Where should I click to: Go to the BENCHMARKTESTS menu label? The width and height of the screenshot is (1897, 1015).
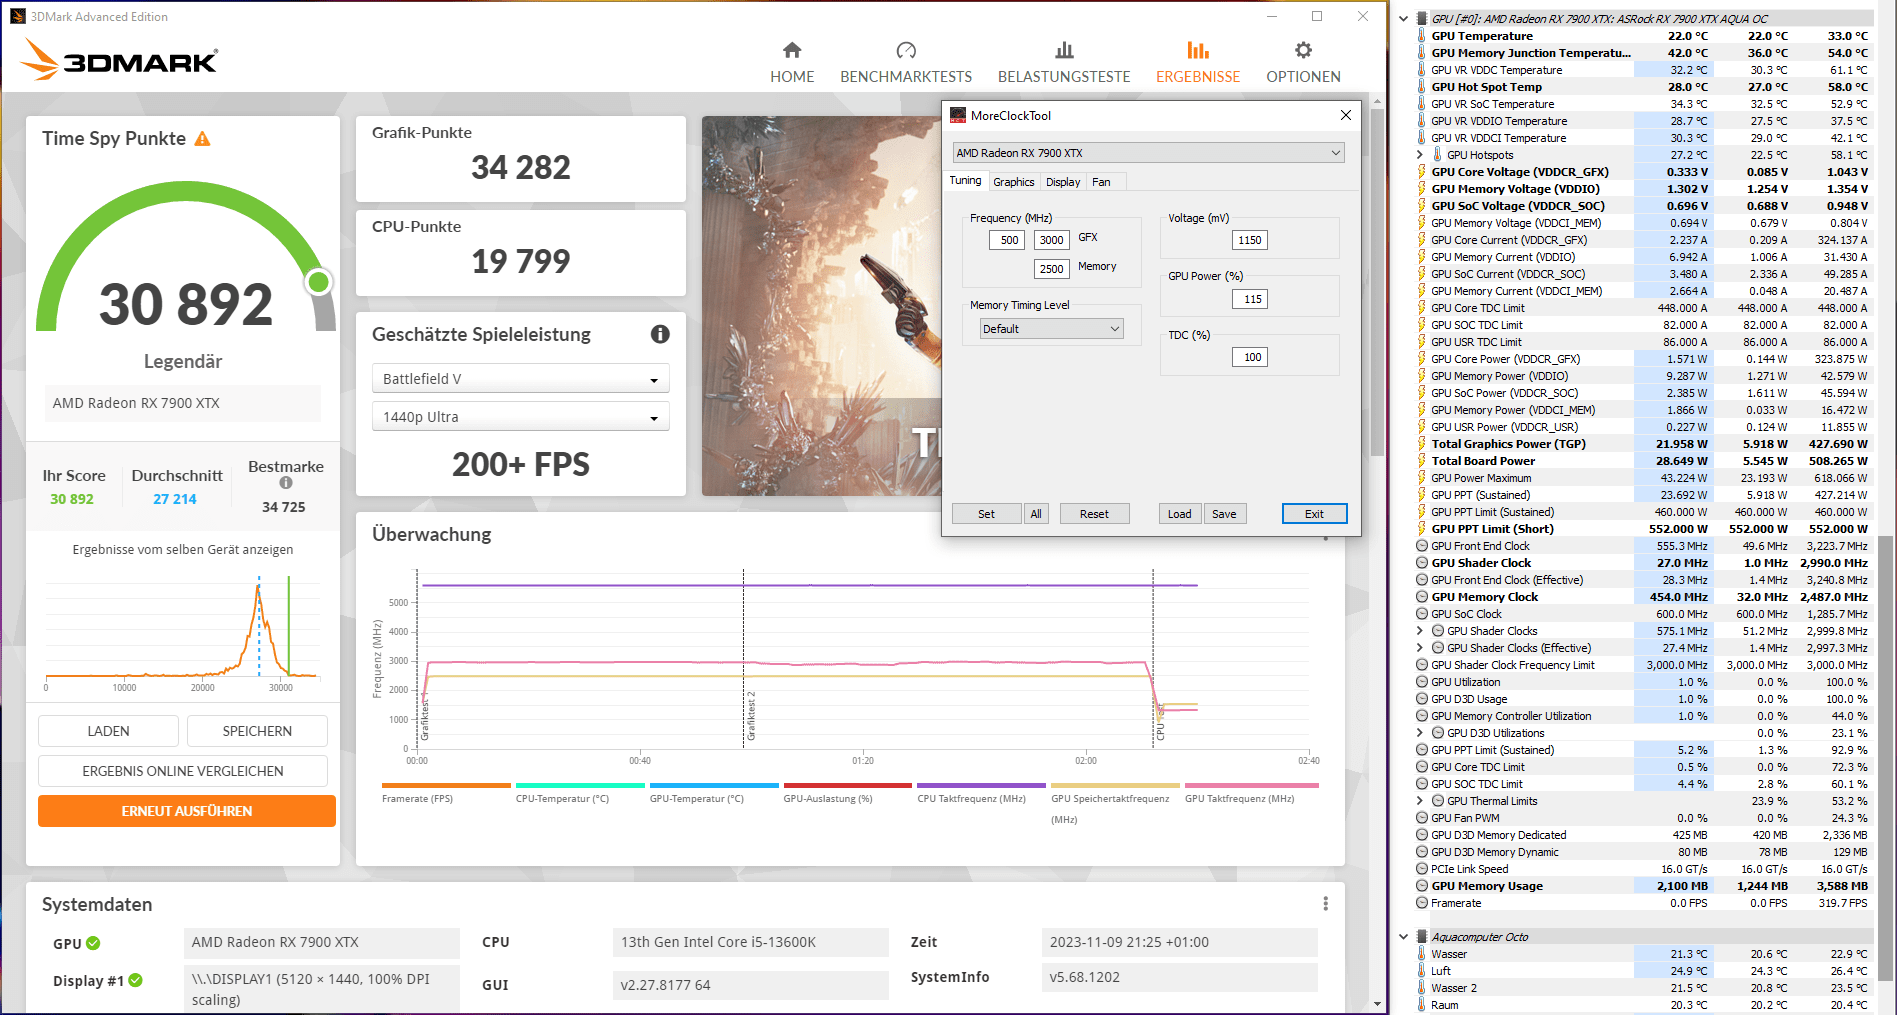906,77
